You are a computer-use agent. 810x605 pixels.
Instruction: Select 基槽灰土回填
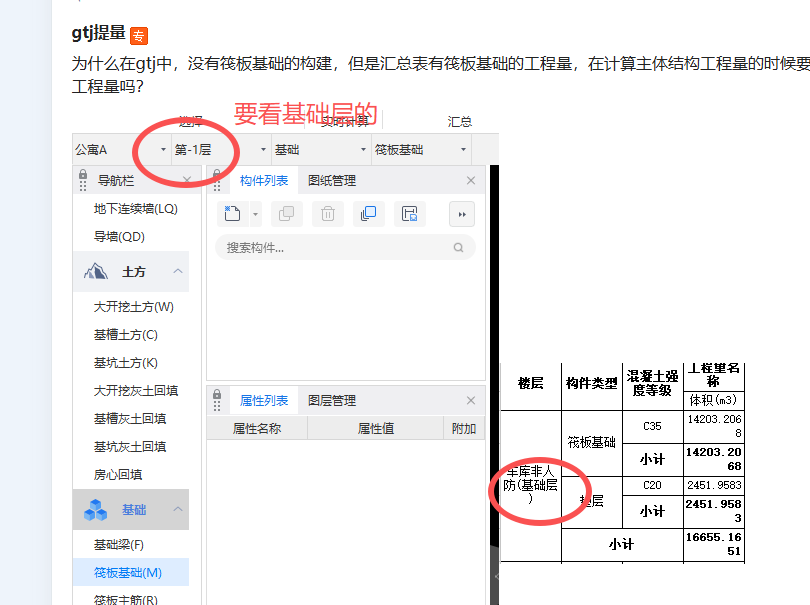[130, 418]
